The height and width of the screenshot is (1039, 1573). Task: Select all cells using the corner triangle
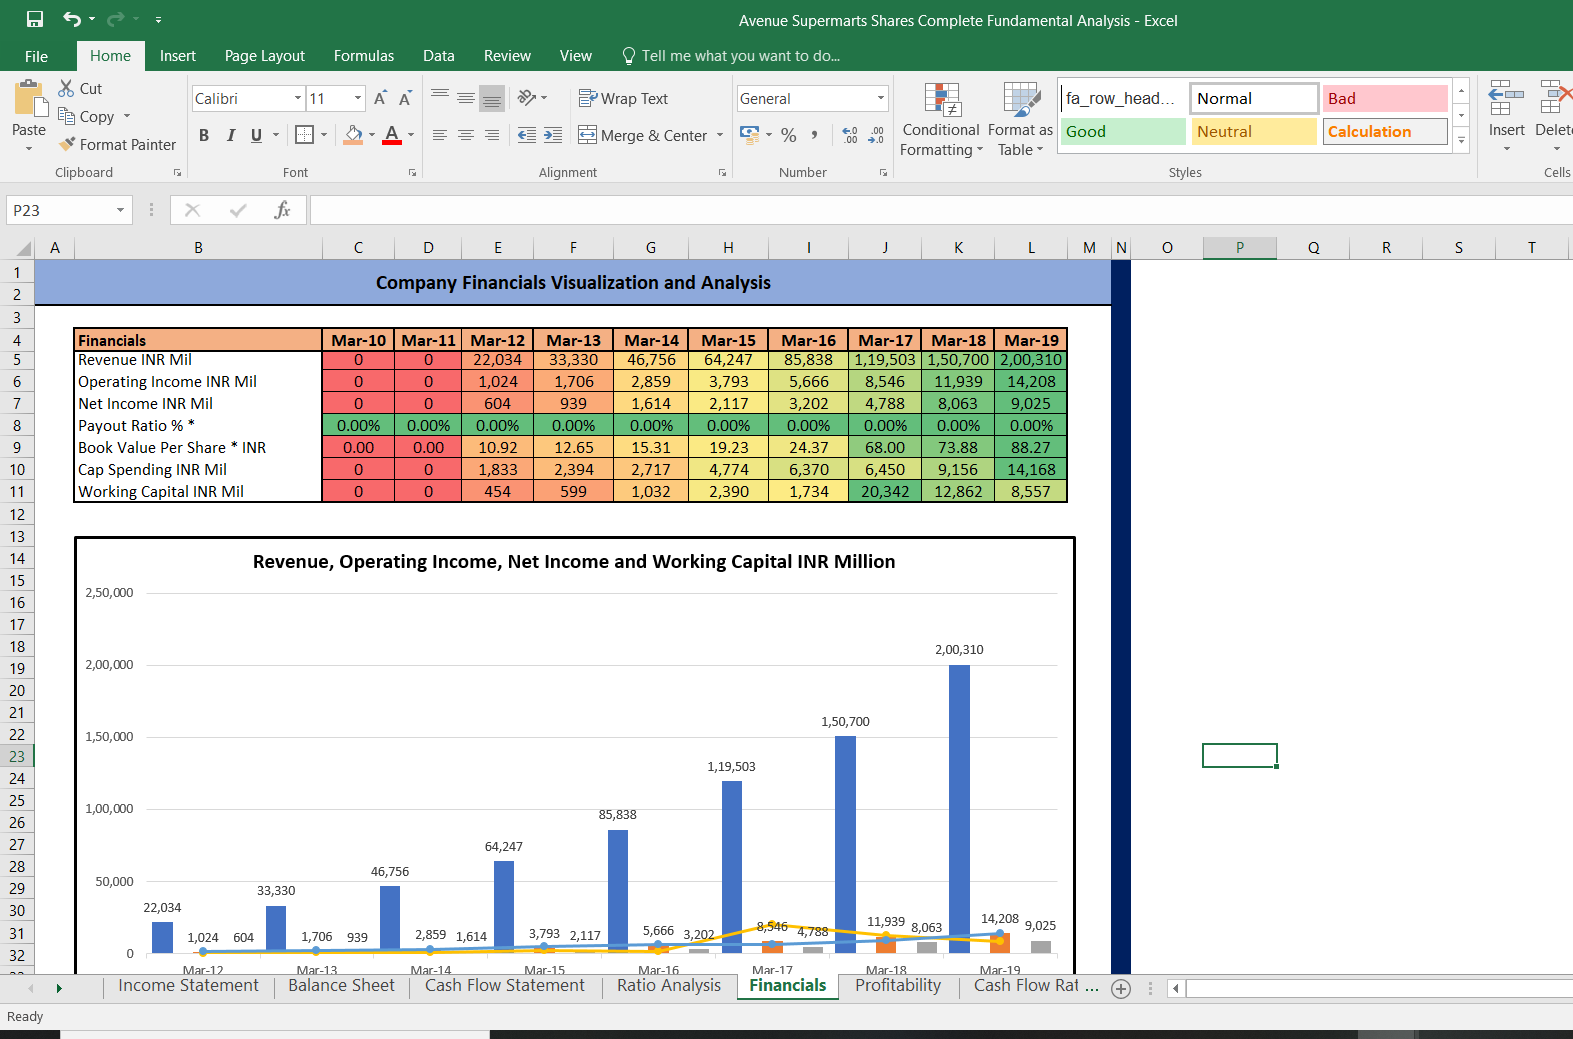pyautogui.click(x=23, y=248)
